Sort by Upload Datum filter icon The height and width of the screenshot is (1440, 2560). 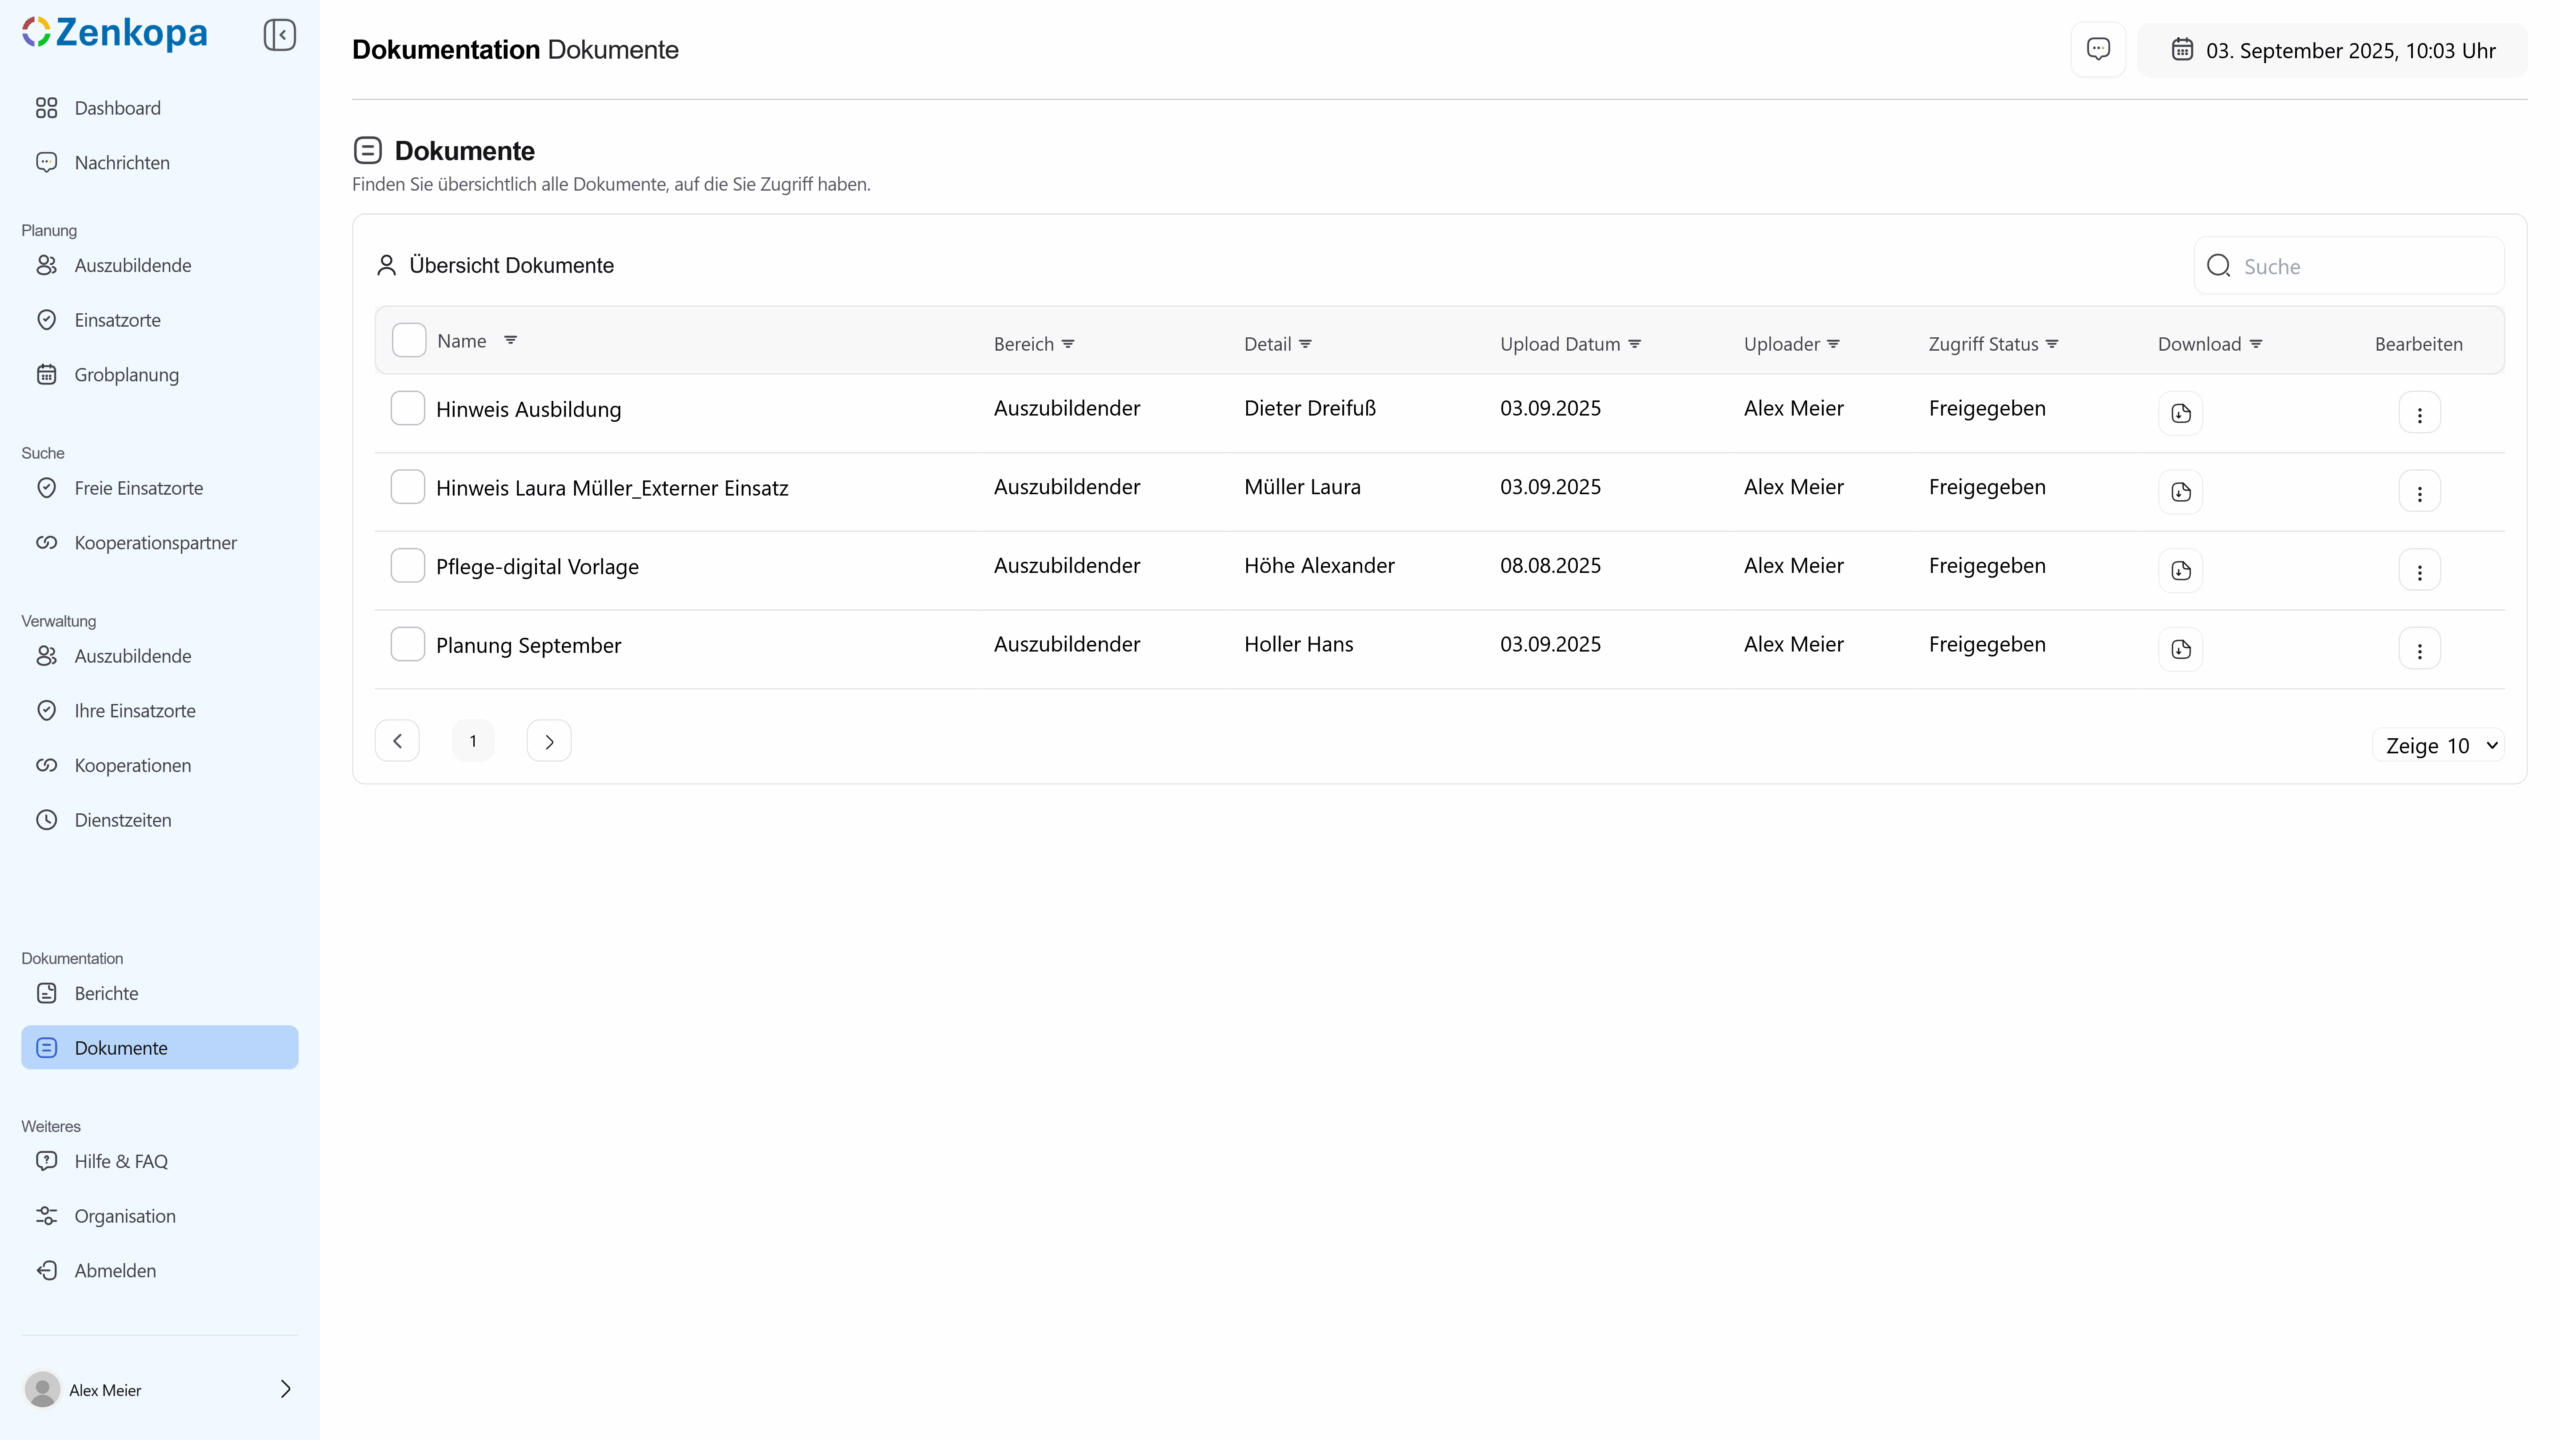1634,344
